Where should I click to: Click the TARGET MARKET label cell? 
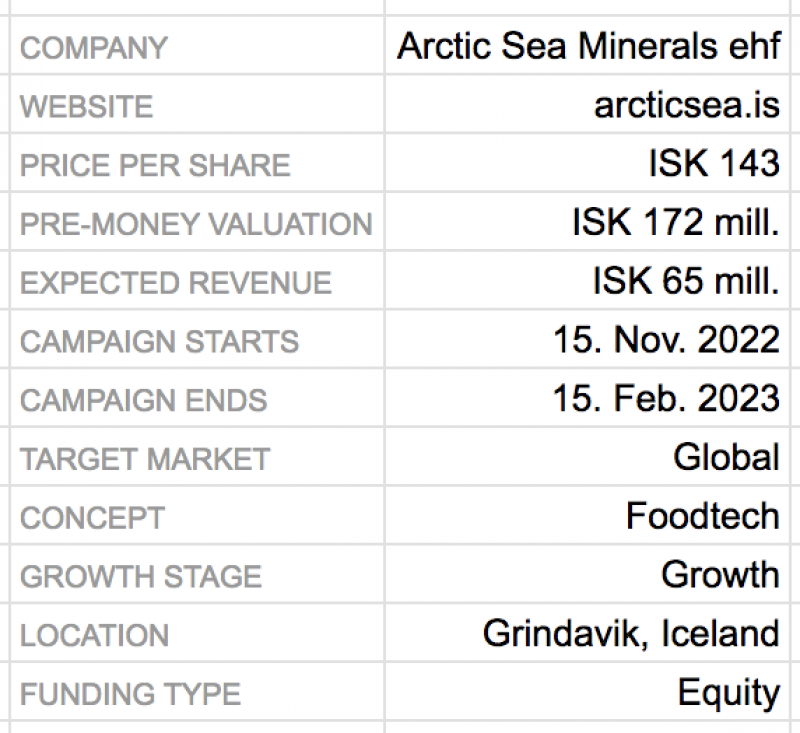coord(145,459)
